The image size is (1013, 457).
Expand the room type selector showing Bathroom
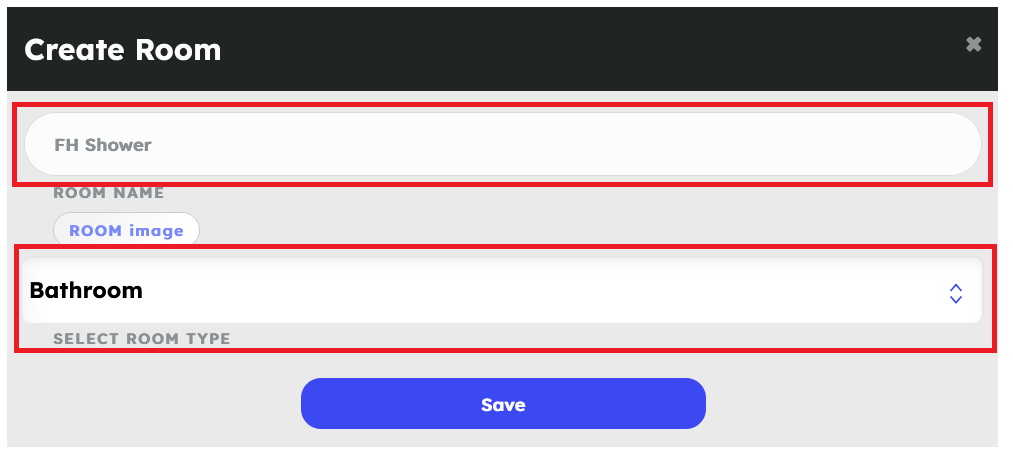click(502, 291)
